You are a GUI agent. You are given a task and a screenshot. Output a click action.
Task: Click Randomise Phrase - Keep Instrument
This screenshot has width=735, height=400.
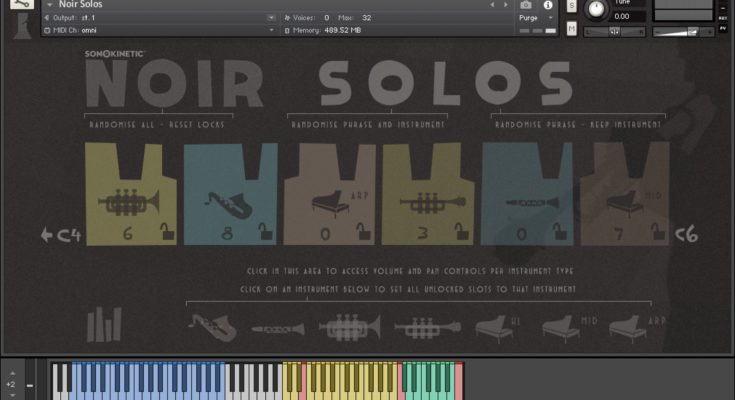[576, 124]
